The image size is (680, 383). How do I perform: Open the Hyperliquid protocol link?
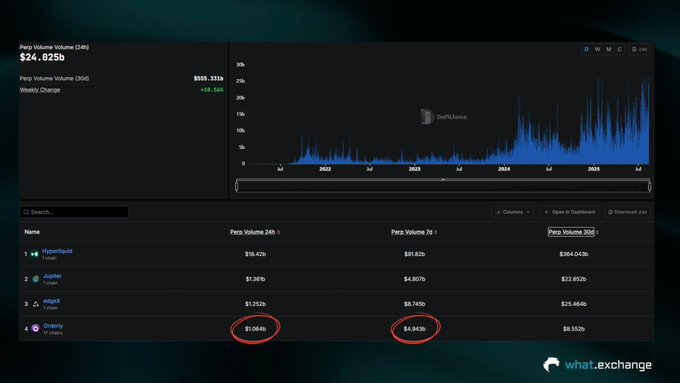point(57,251)
